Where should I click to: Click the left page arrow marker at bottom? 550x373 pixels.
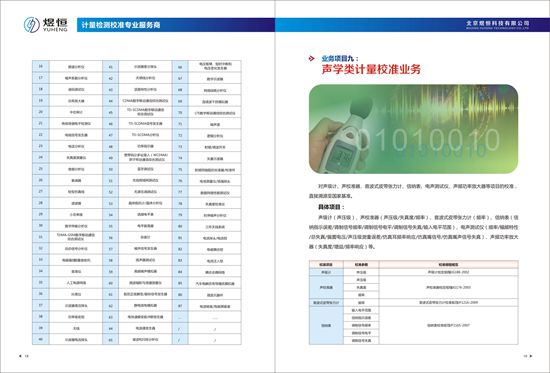click(x=20, y=356)
